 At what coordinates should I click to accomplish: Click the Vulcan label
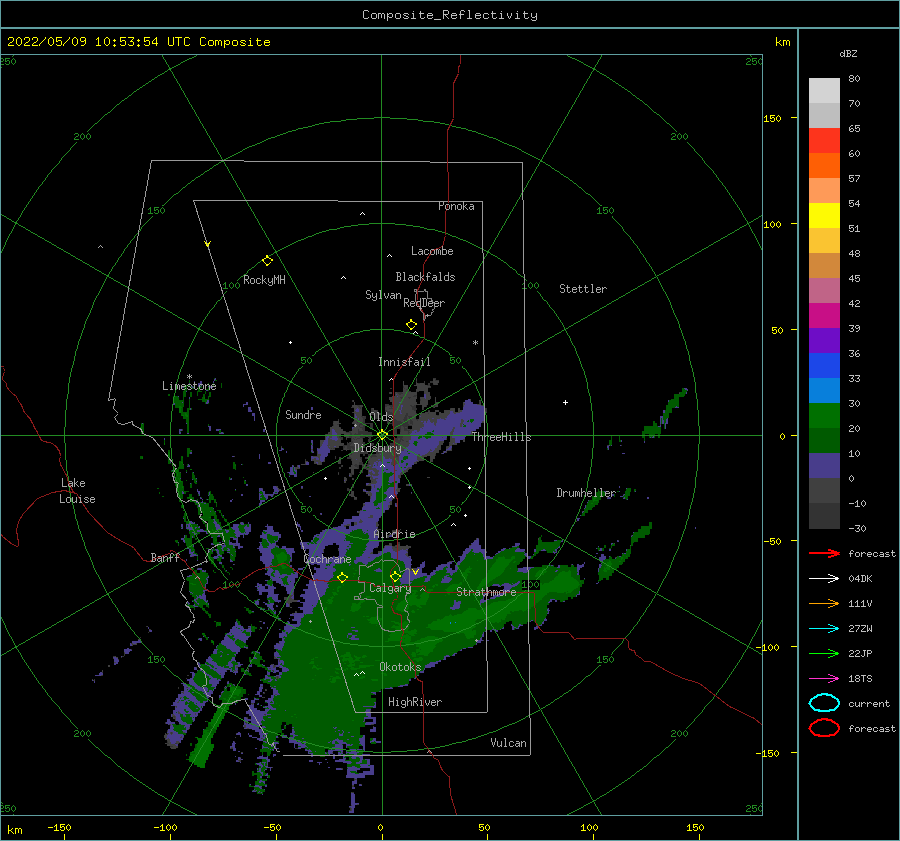(x=509, y=743)
